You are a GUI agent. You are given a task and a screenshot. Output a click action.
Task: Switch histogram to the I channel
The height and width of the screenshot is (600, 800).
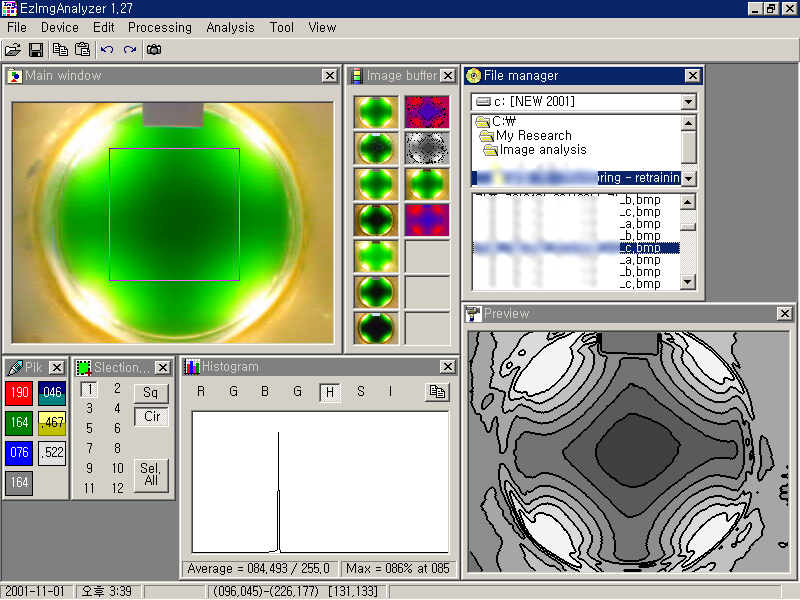click(390, 391)
